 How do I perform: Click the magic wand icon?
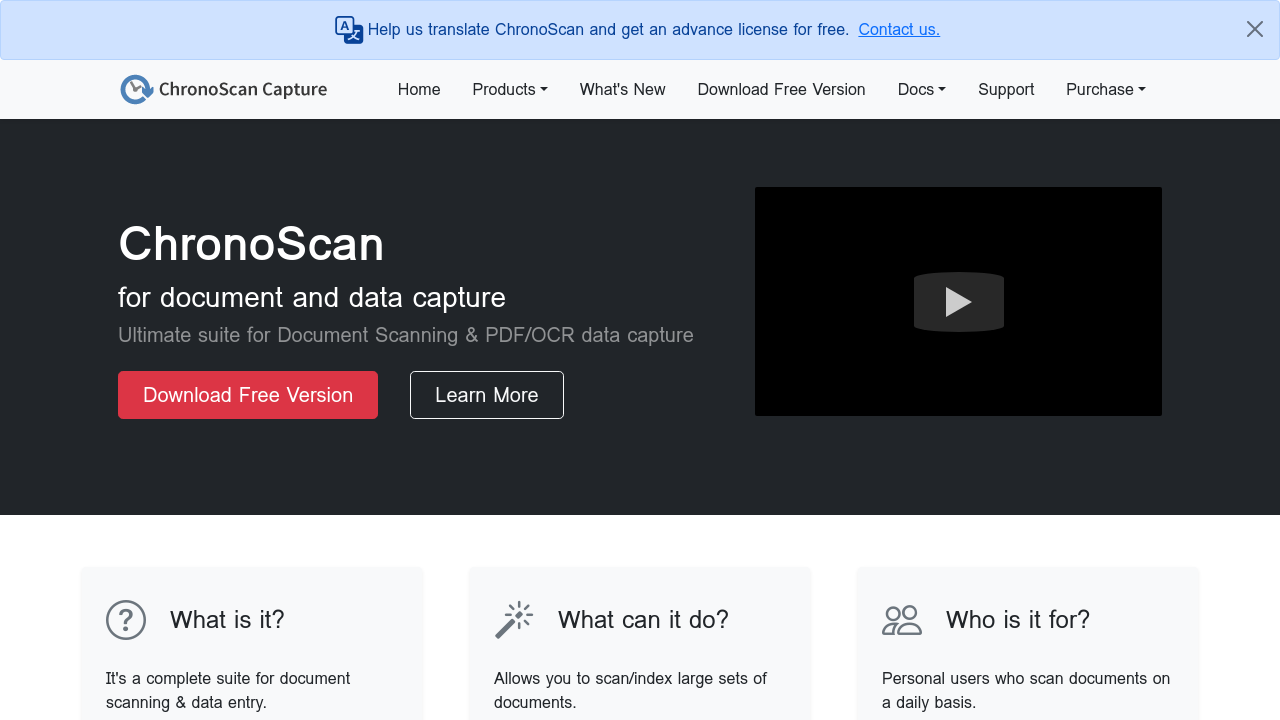[x=514, y=620]
